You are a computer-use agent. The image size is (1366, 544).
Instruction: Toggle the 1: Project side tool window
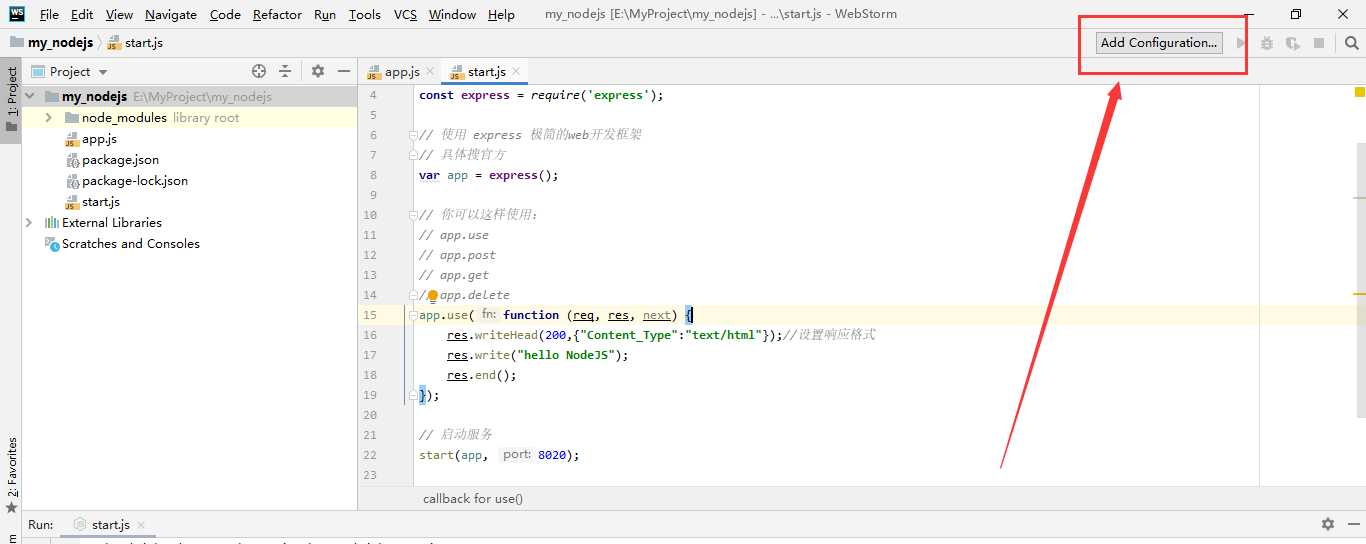pos(11,100)
